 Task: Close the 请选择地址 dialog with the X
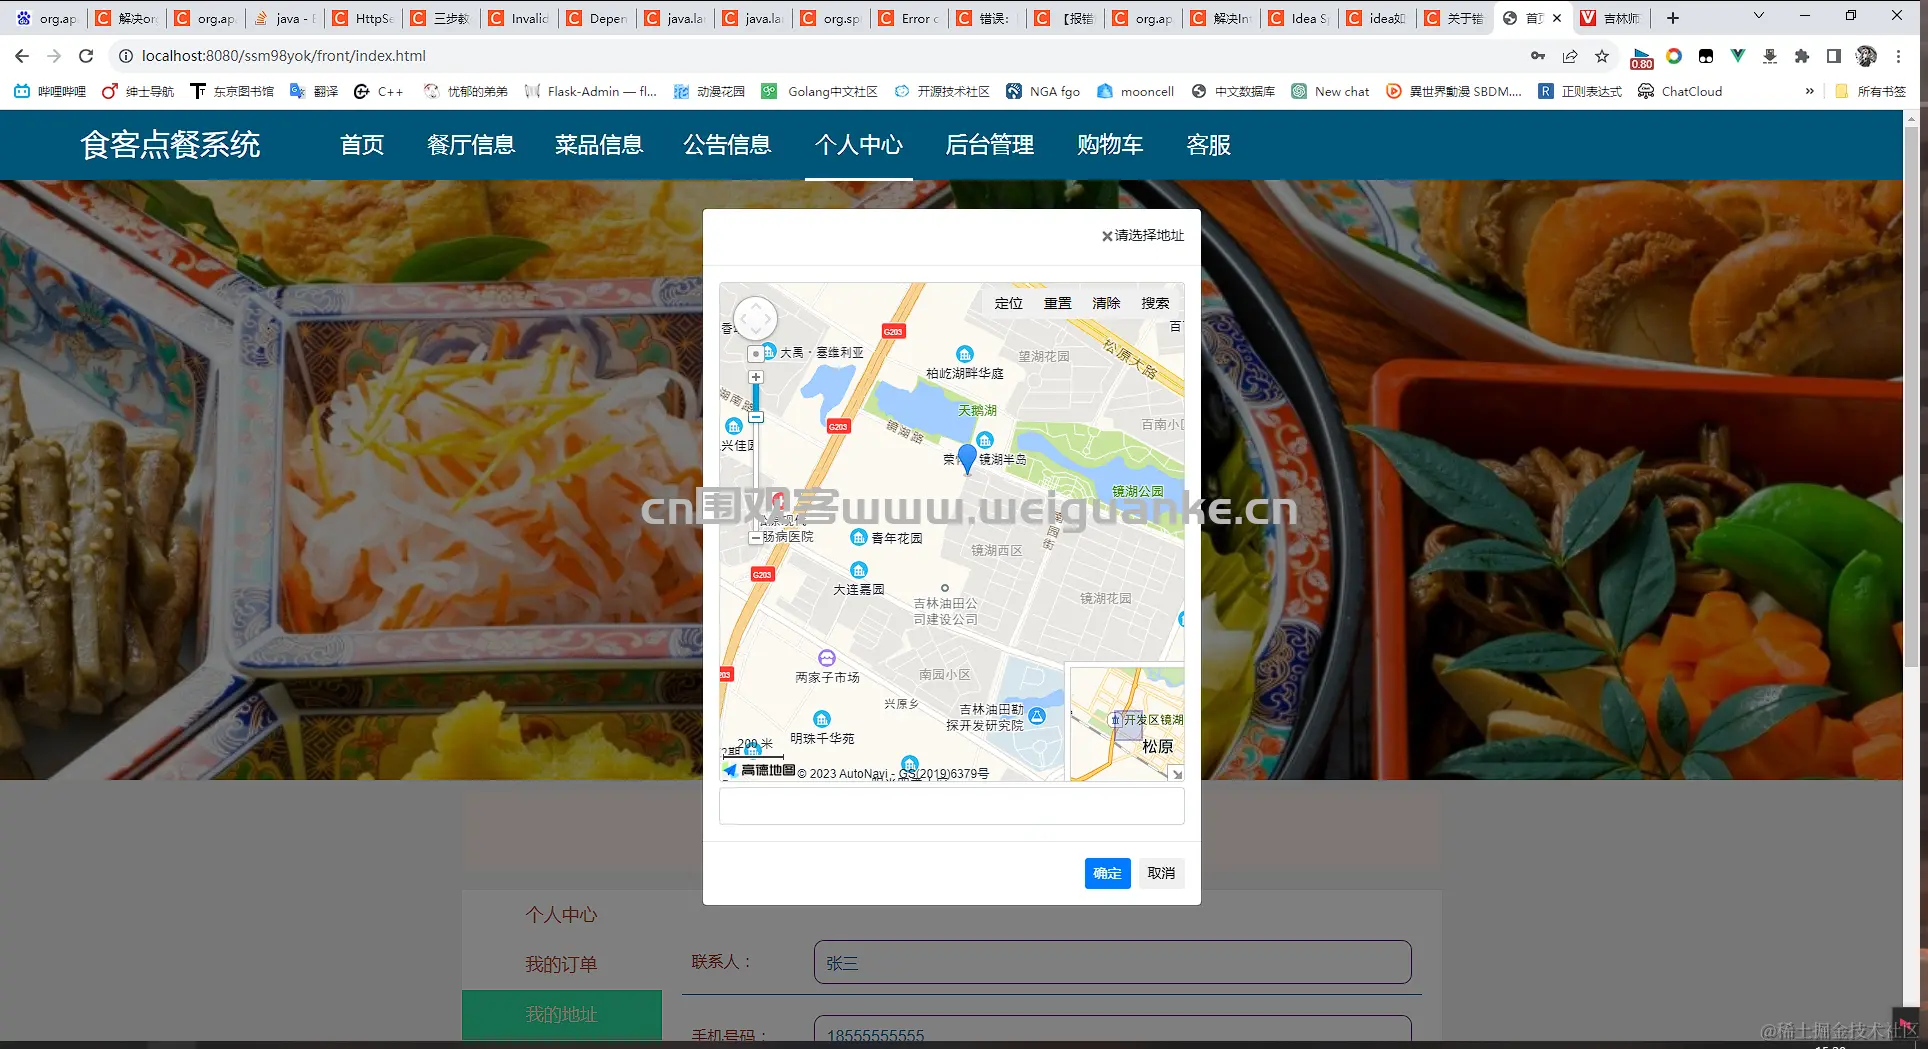pos(1107,236)
